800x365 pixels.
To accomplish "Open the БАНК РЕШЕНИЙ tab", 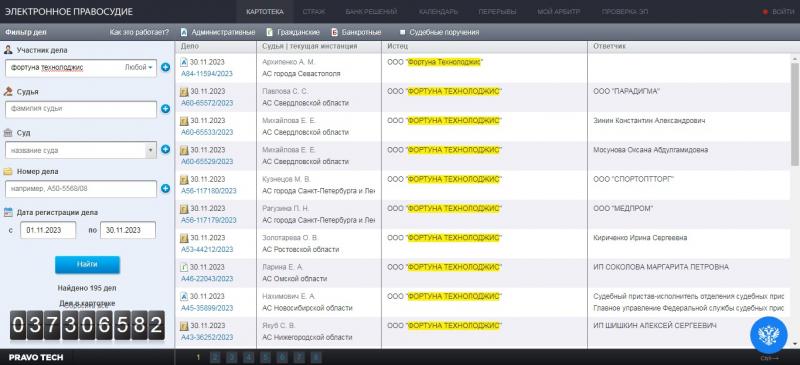I will click(x=371, y=12).
